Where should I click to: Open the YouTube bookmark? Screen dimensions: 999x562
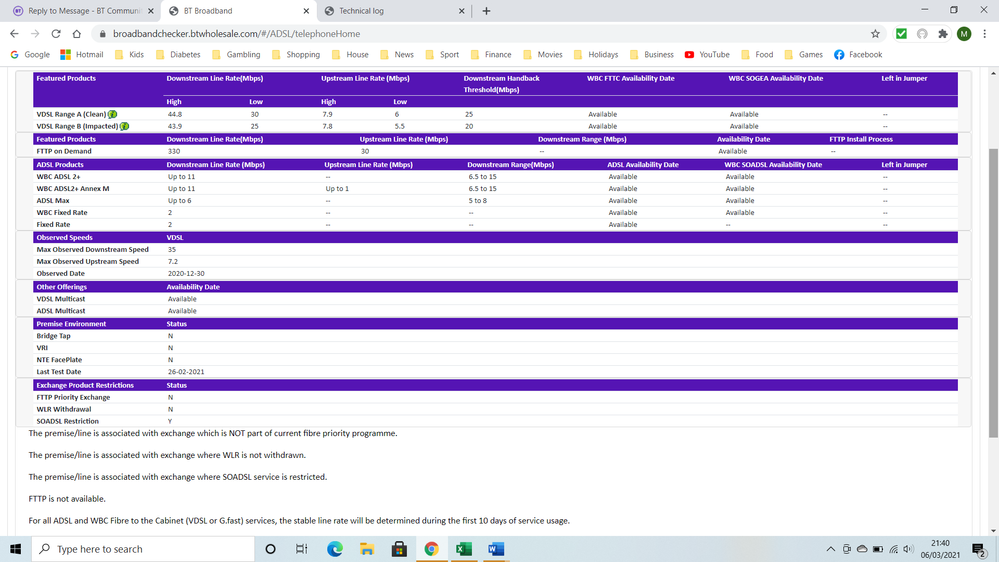click(706, 55)
